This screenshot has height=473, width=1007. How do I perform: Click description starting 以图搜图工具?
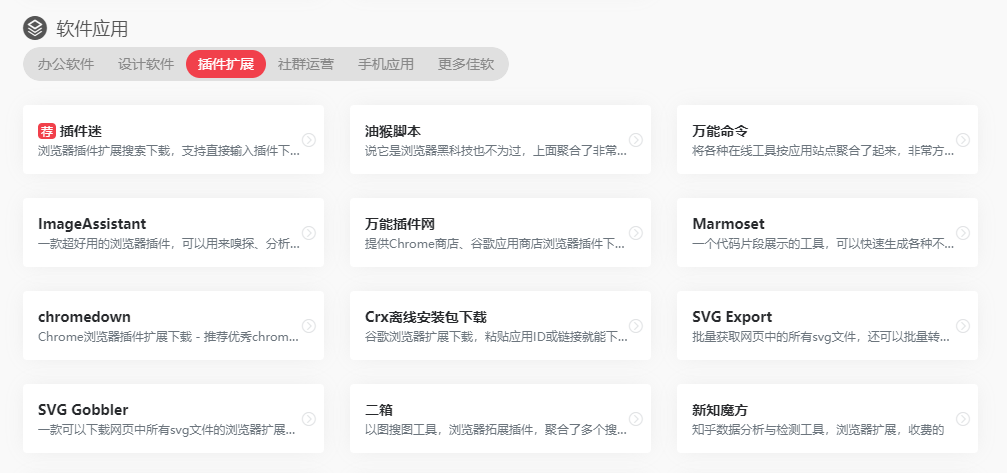pyautogui.click(x=496, y=430)
